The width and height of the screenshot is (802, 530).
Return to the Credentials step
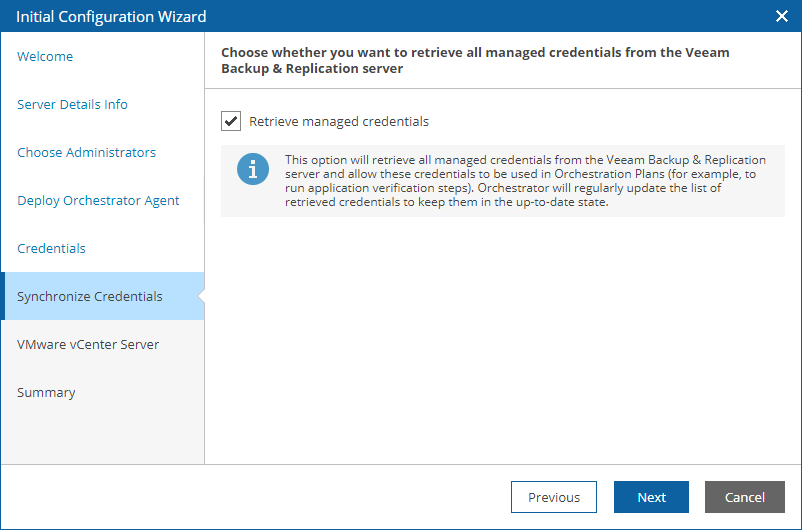coord(51,248)
